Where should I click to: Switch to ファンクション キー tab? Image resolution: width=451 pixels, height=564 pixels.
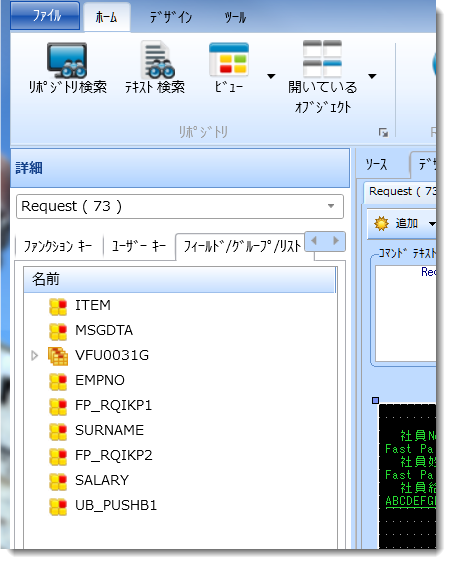(58, 246)
